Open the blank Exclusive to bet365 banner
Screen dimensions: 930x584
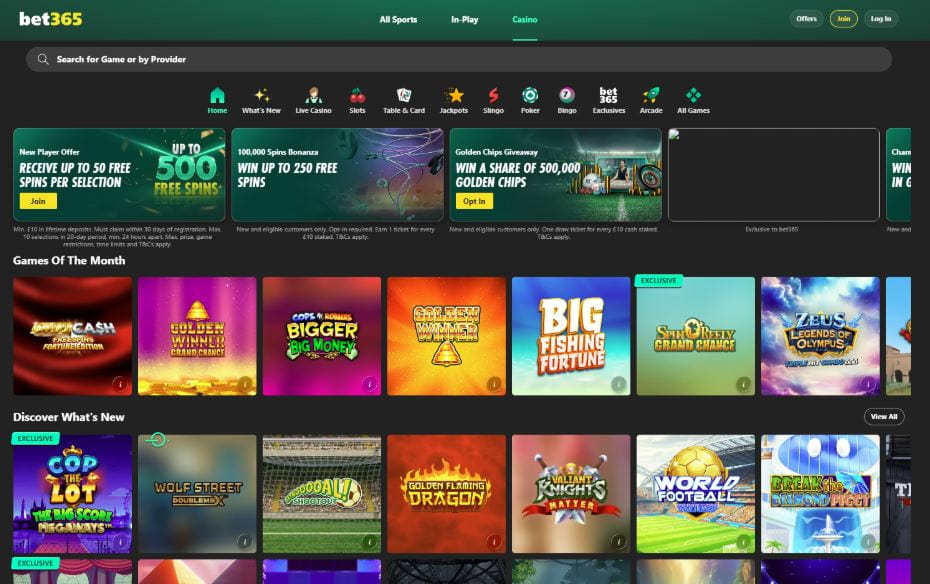pos(773,175)
